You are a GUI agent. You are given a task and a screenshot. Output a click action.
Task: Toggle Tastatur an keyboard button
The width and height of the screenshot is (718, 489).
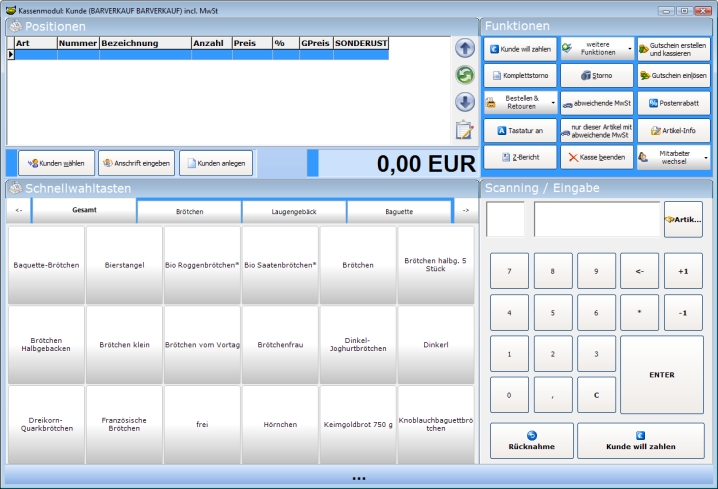coord(519,130)
